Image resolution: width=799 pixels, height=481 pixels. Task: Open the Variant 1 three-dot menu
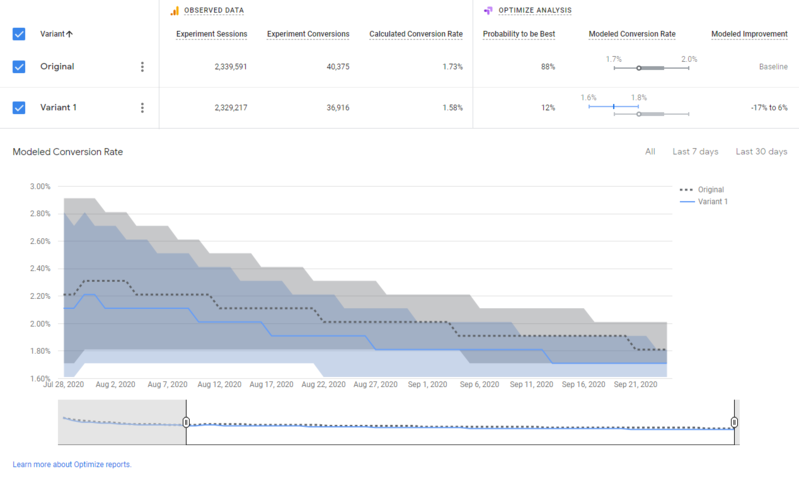pyautogui.click(x=142, y=108)
